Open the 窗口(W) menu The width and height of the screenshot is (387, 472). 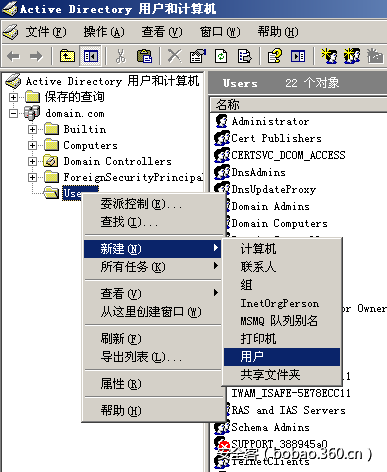point(220,32)
